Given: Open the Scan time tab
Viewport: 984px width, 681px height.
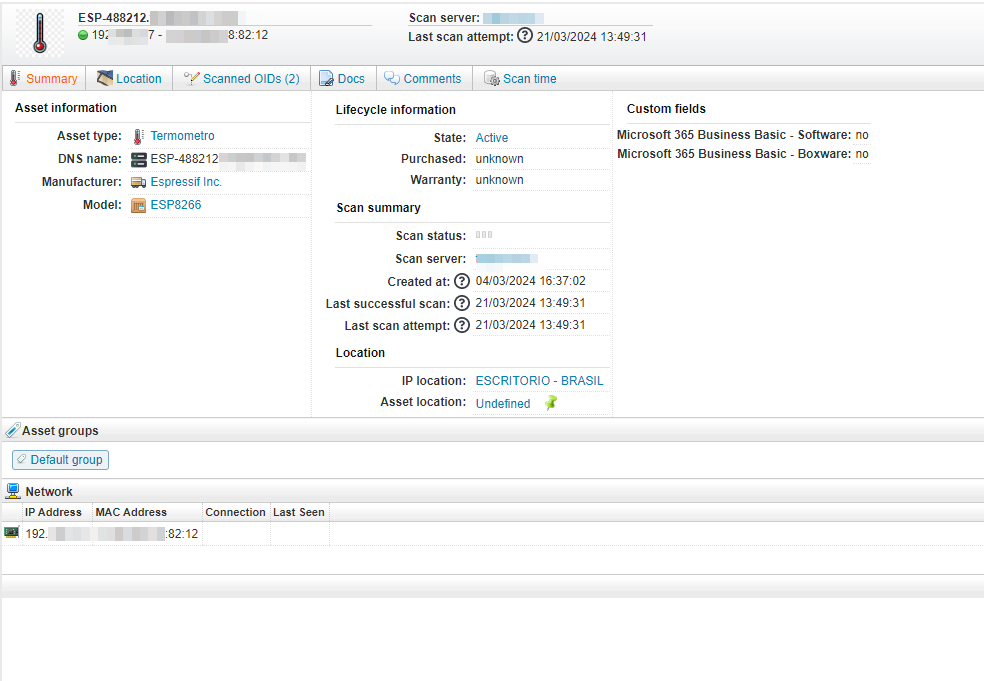Looking at the screenshot, I should 520,79.
